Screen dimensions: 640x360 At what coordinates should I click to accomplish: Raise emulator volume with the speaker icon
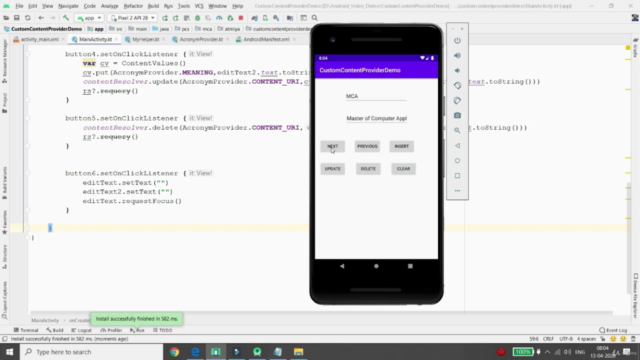point(457,56)
